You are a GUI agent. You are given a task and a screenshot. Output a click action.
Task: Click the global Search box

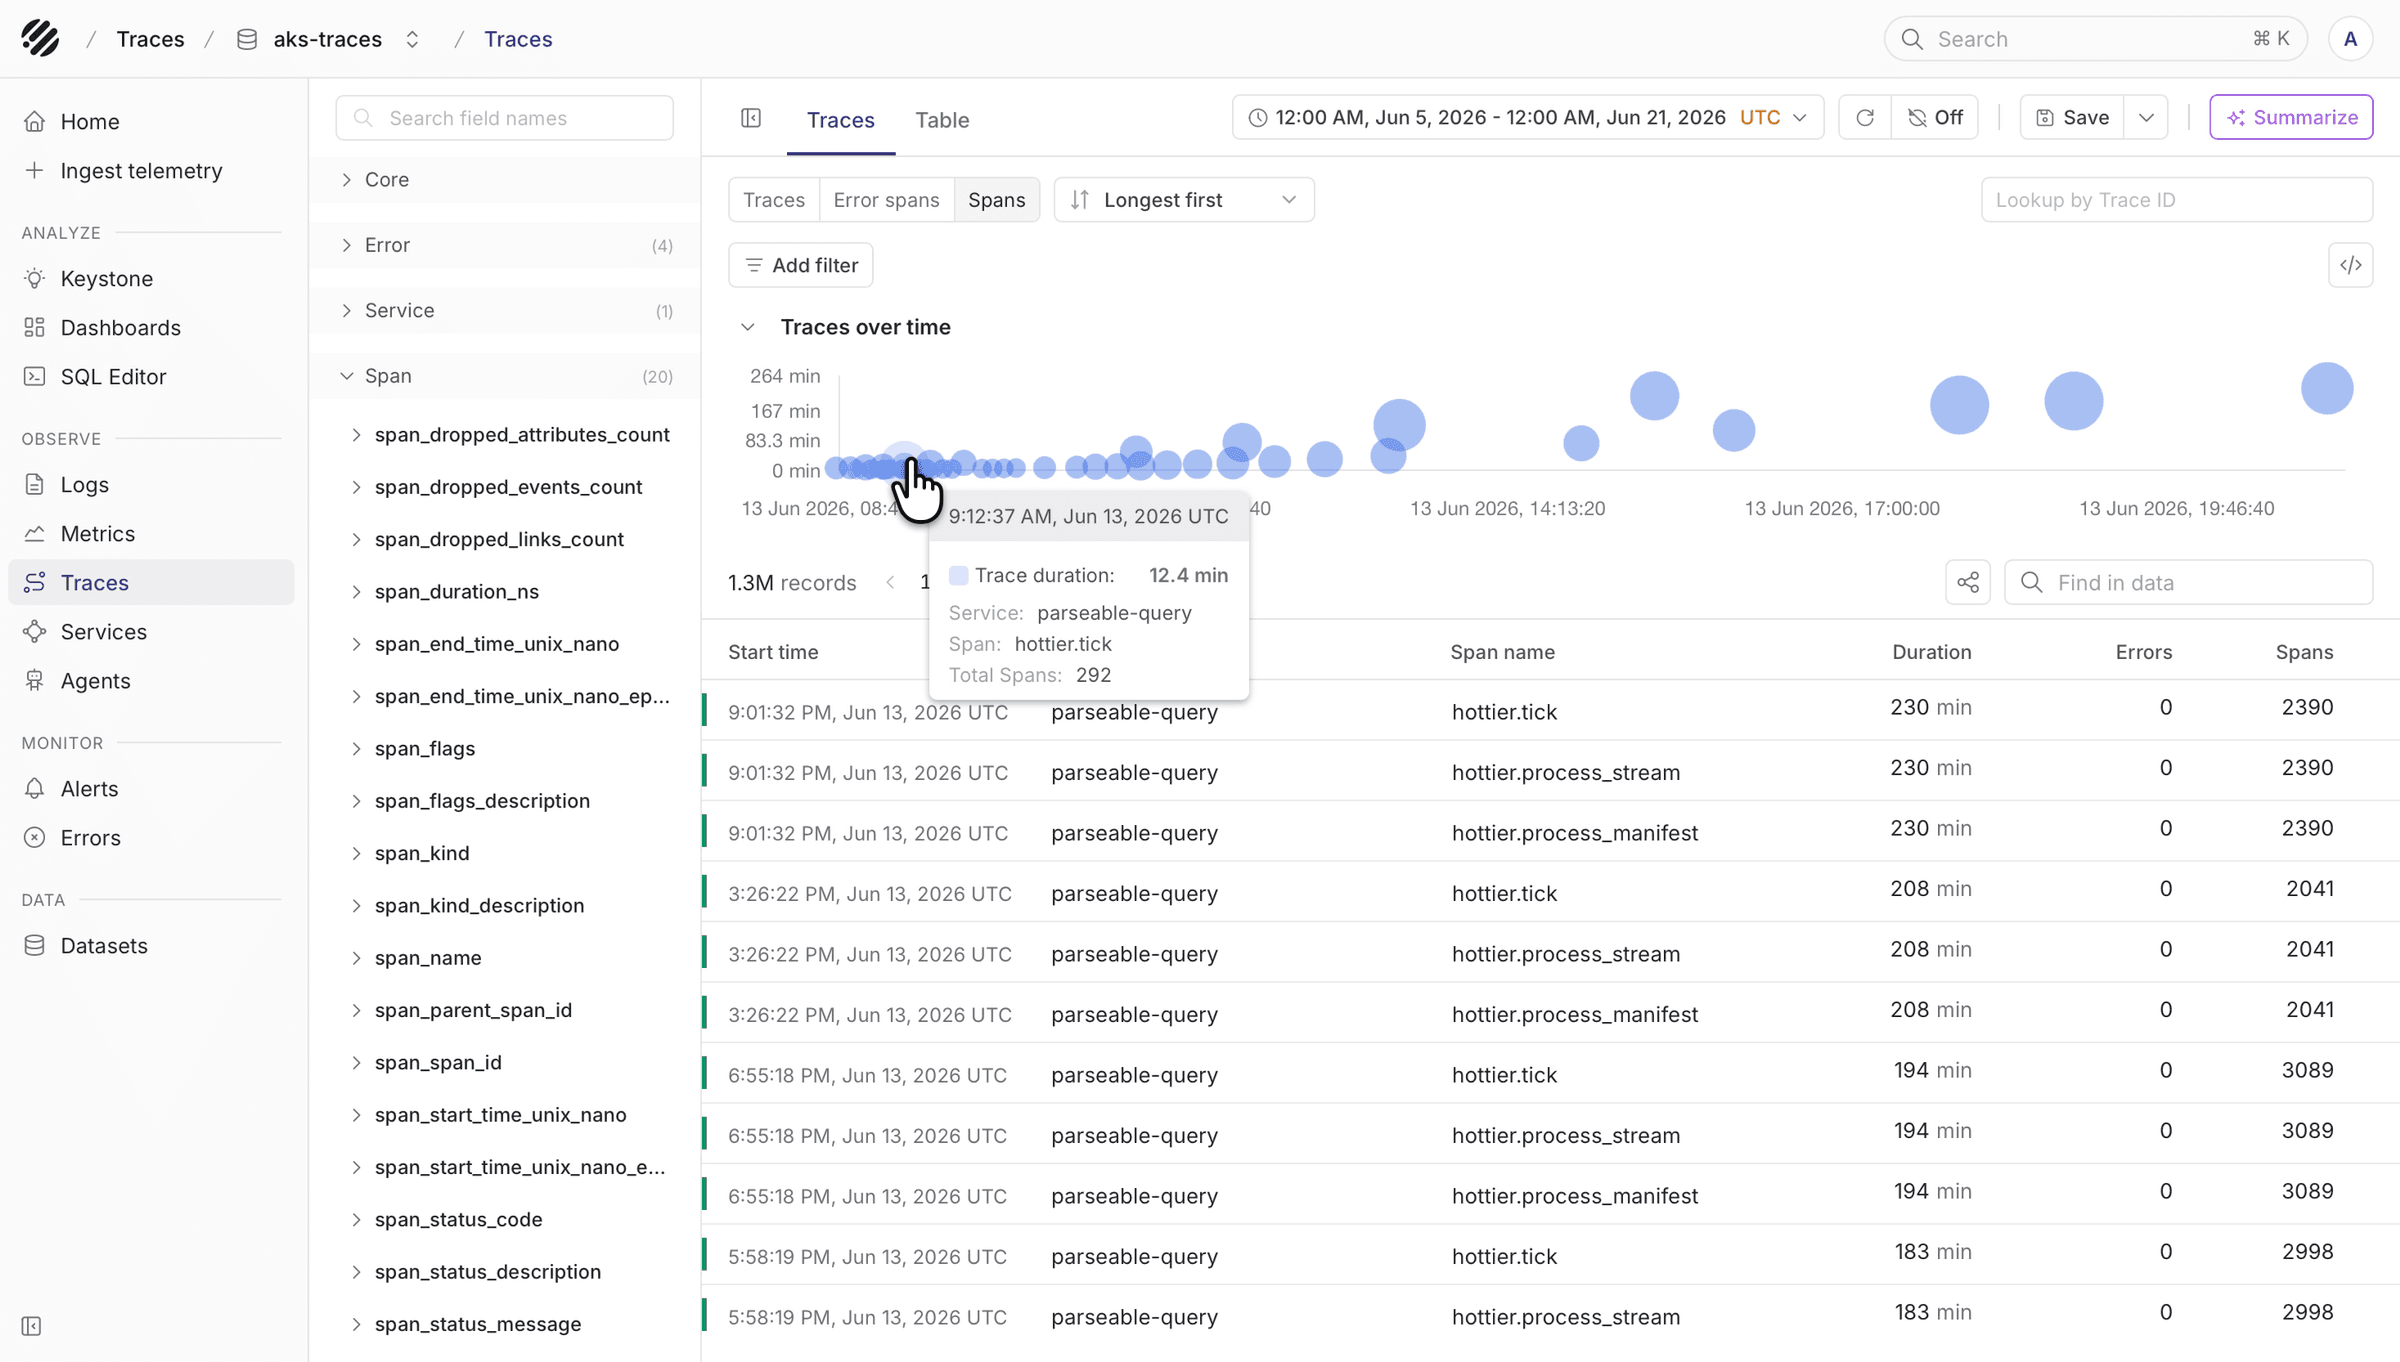click(x=2095, y=39)
